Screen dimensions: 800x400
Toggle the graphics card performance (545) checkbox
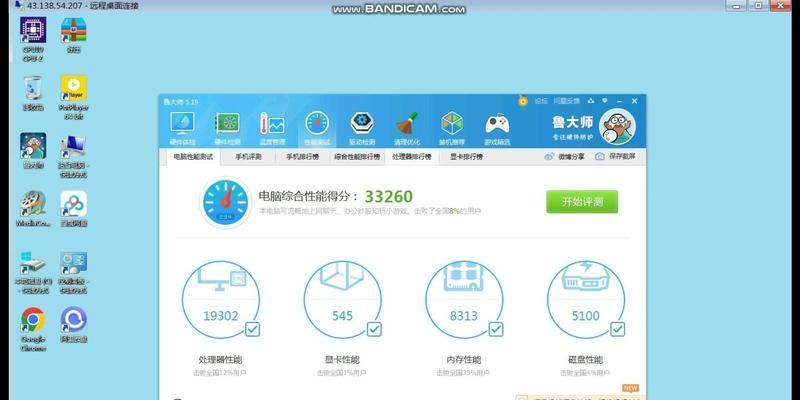(374, 329)
